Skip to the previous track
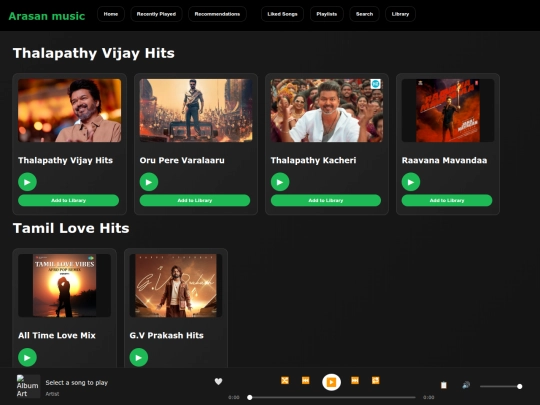The width and height of the screenshot is (540, 405). tap(305, 380)
